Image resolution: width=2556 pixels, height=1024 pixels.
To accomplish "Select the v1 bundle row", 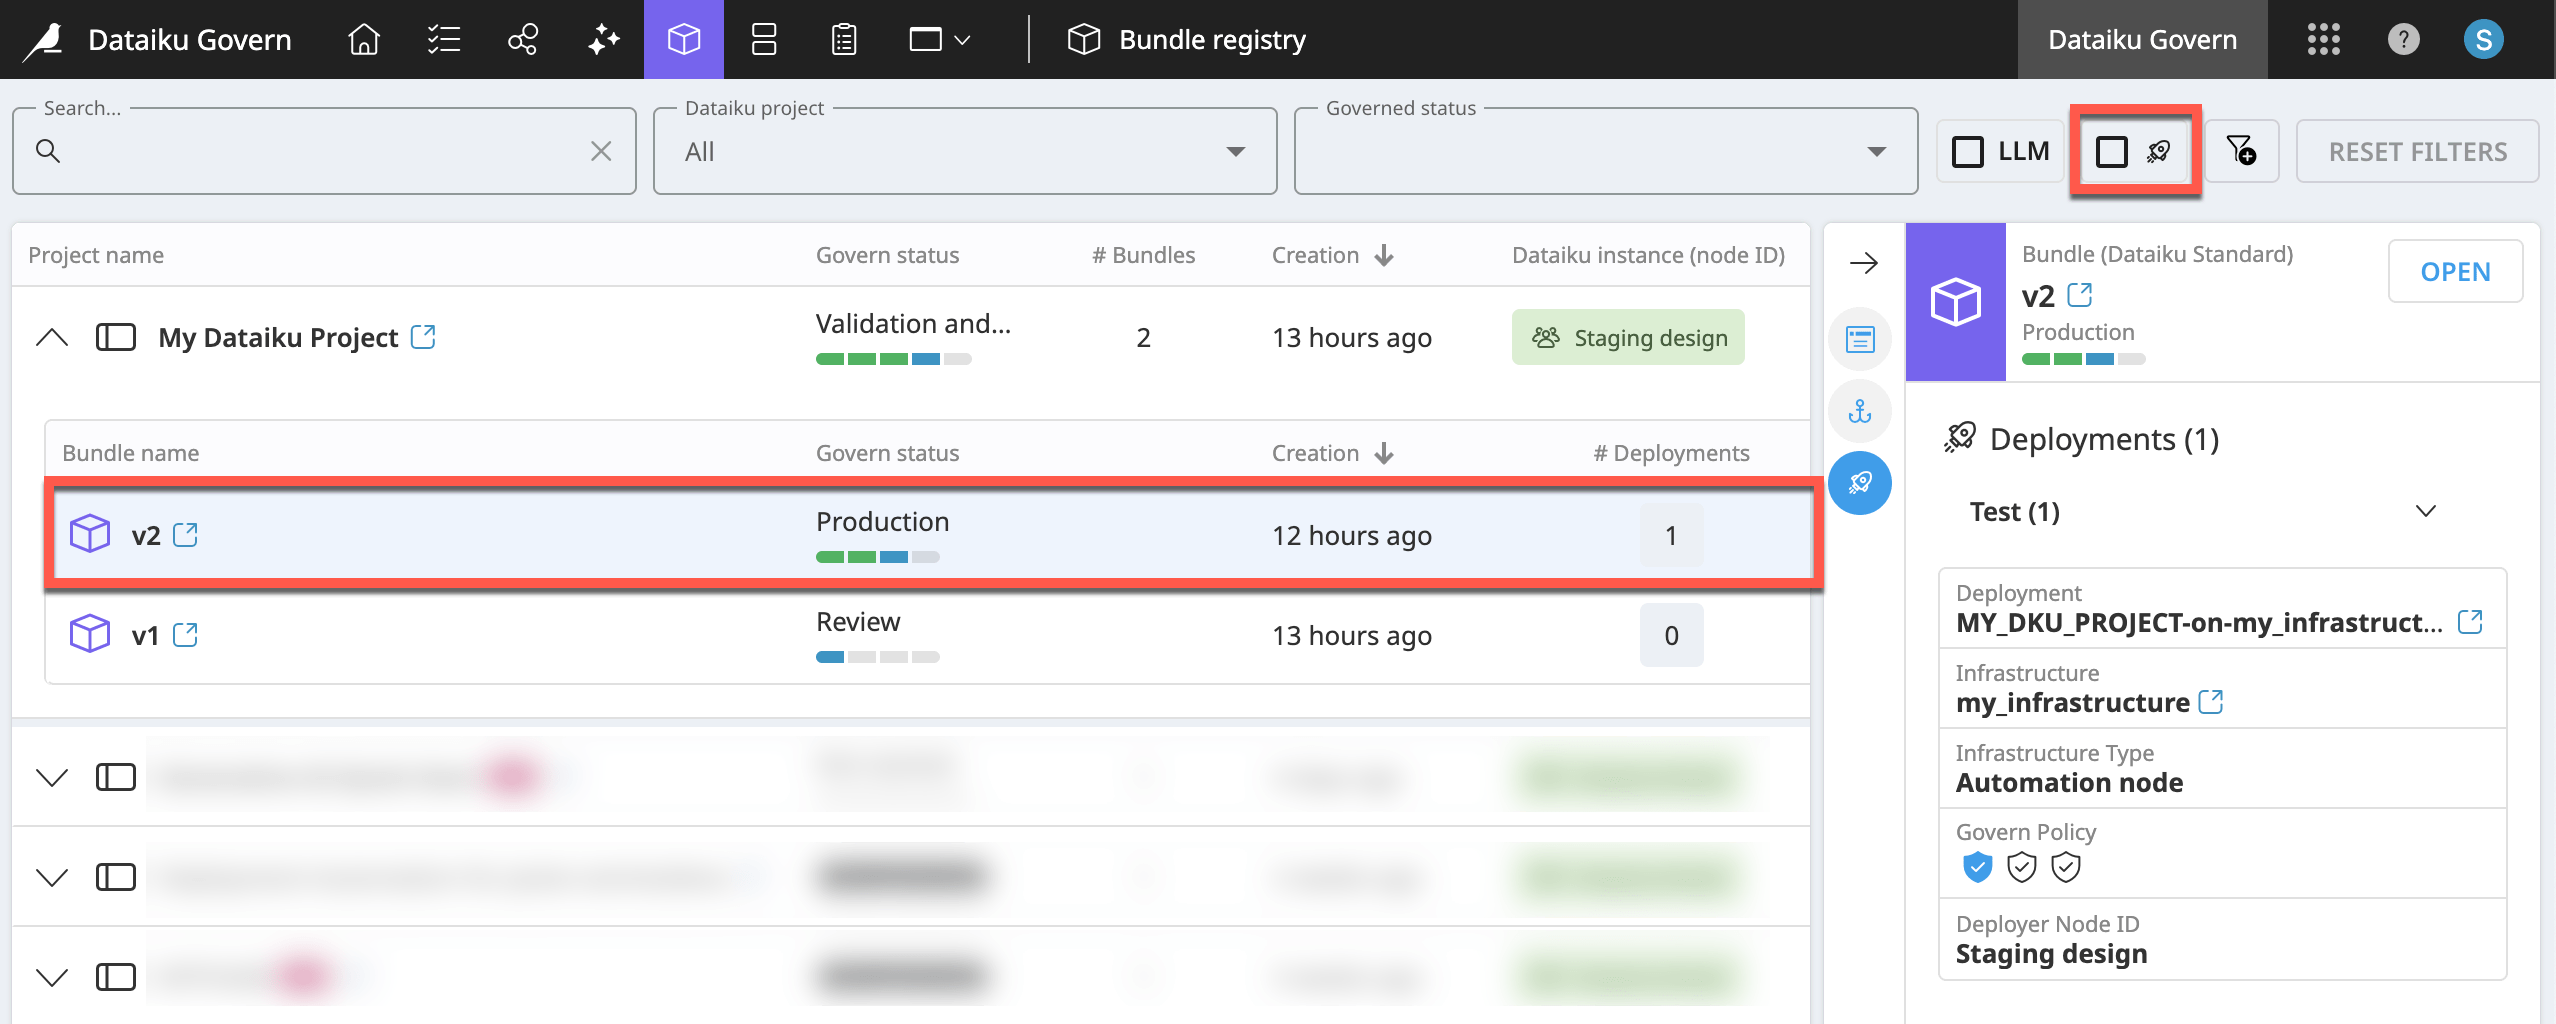I will [x=927, y=635].
